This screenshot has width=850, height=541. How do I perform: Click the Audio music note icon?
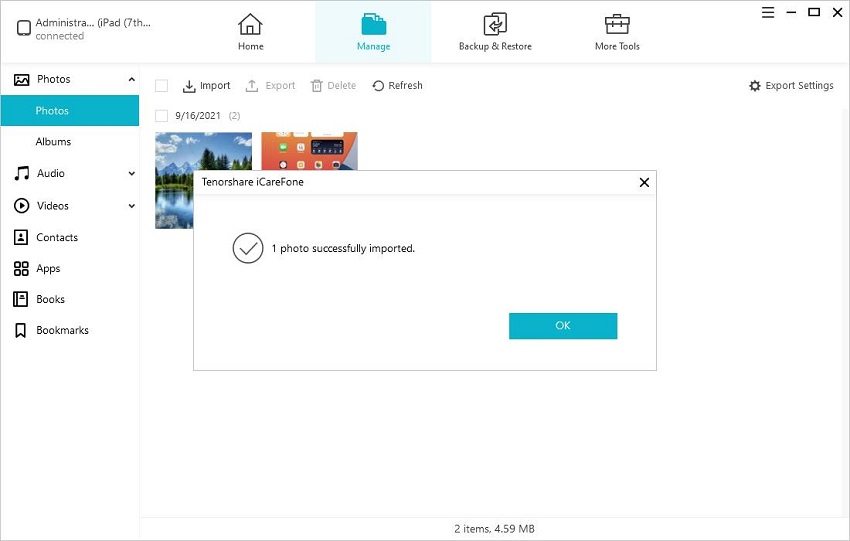(x=21, y=173)
